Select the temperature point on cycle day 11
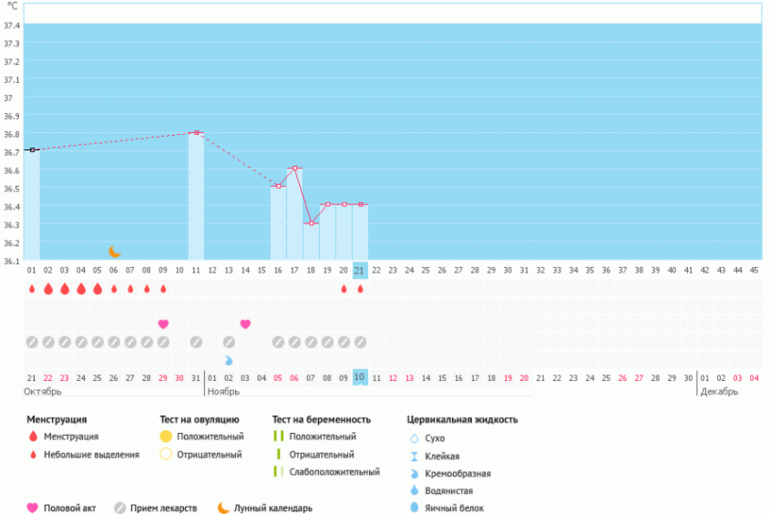Image resolution: width=770 pixels, height=514 pixels. [196, 132]
